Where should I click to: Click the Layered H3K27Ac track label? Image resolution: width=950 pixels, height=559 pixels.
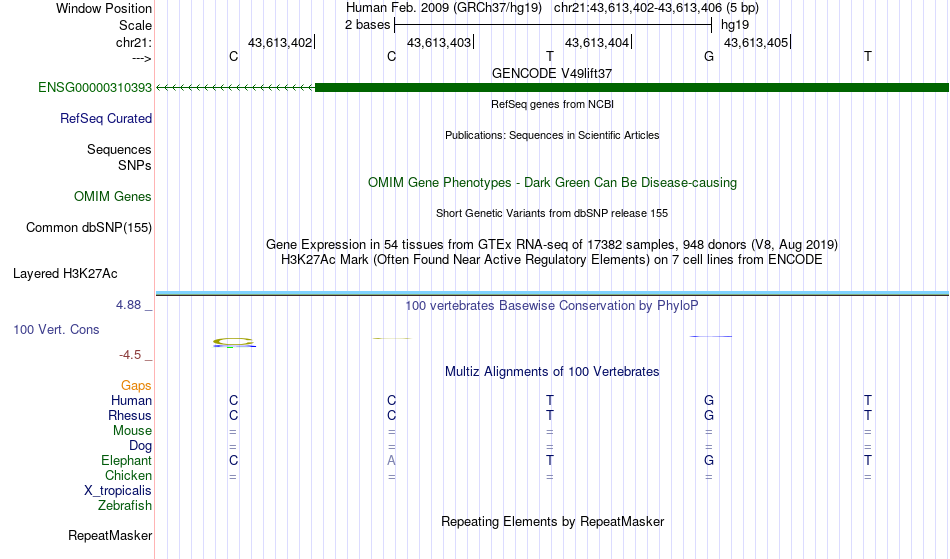click(x=65, y=274)
